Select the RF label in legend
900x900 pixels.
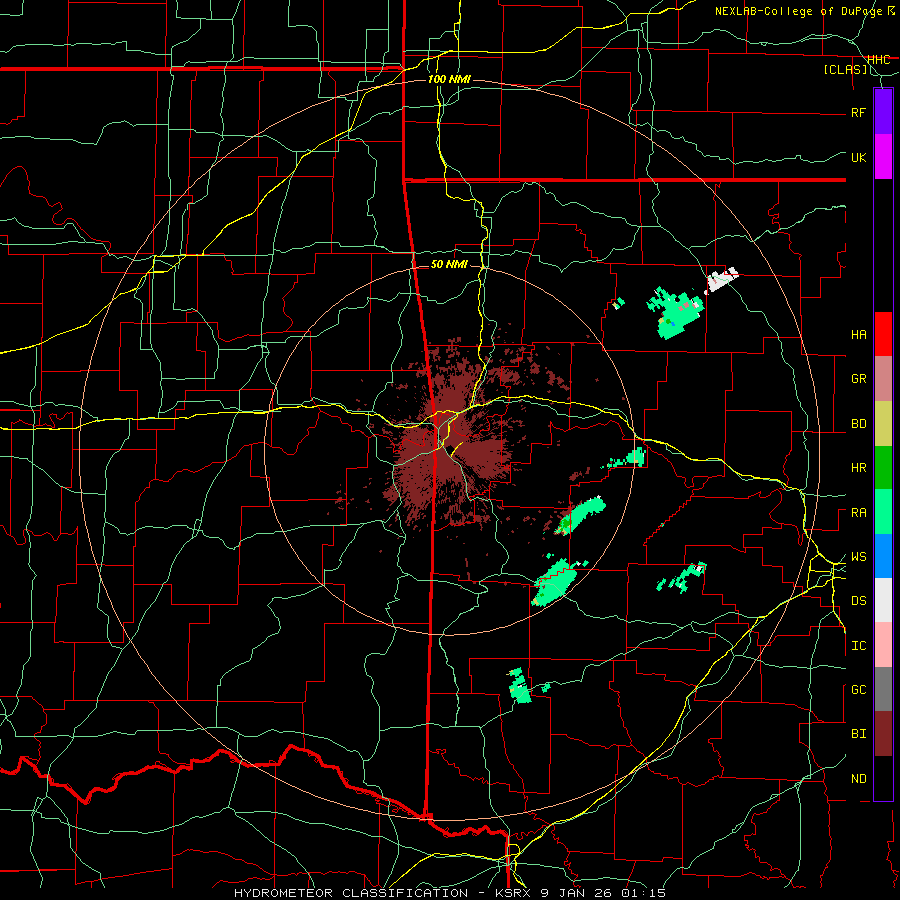(x=858, y=112)
